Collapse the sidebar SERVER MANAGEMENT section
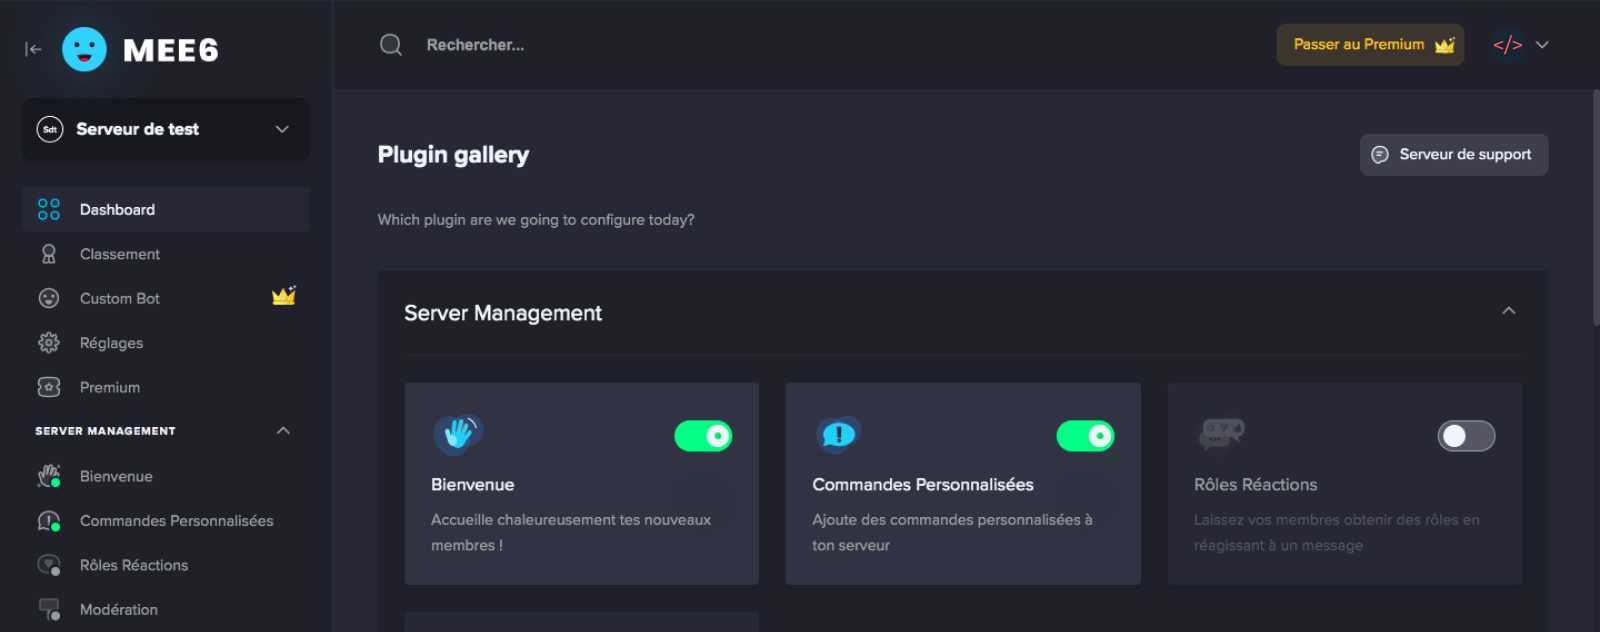Screen dimensions: 1600x632 point(283,430)
